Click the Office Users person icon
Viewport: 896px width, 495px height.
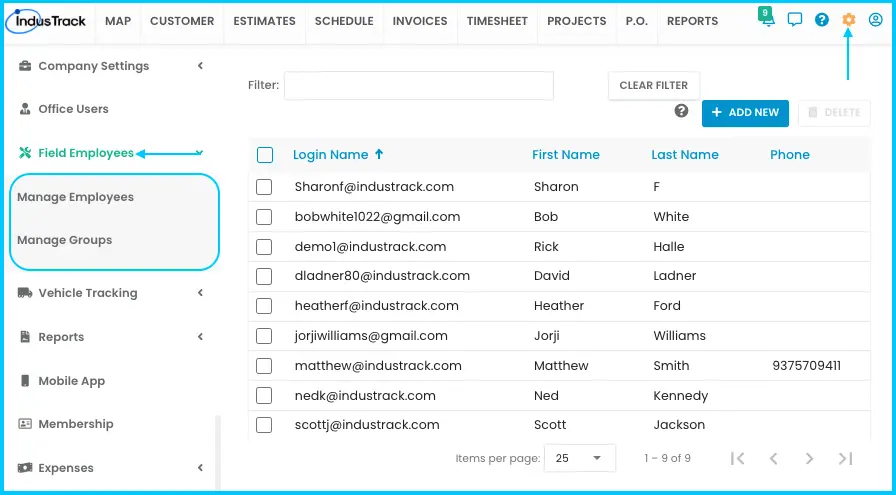(25, 109)
